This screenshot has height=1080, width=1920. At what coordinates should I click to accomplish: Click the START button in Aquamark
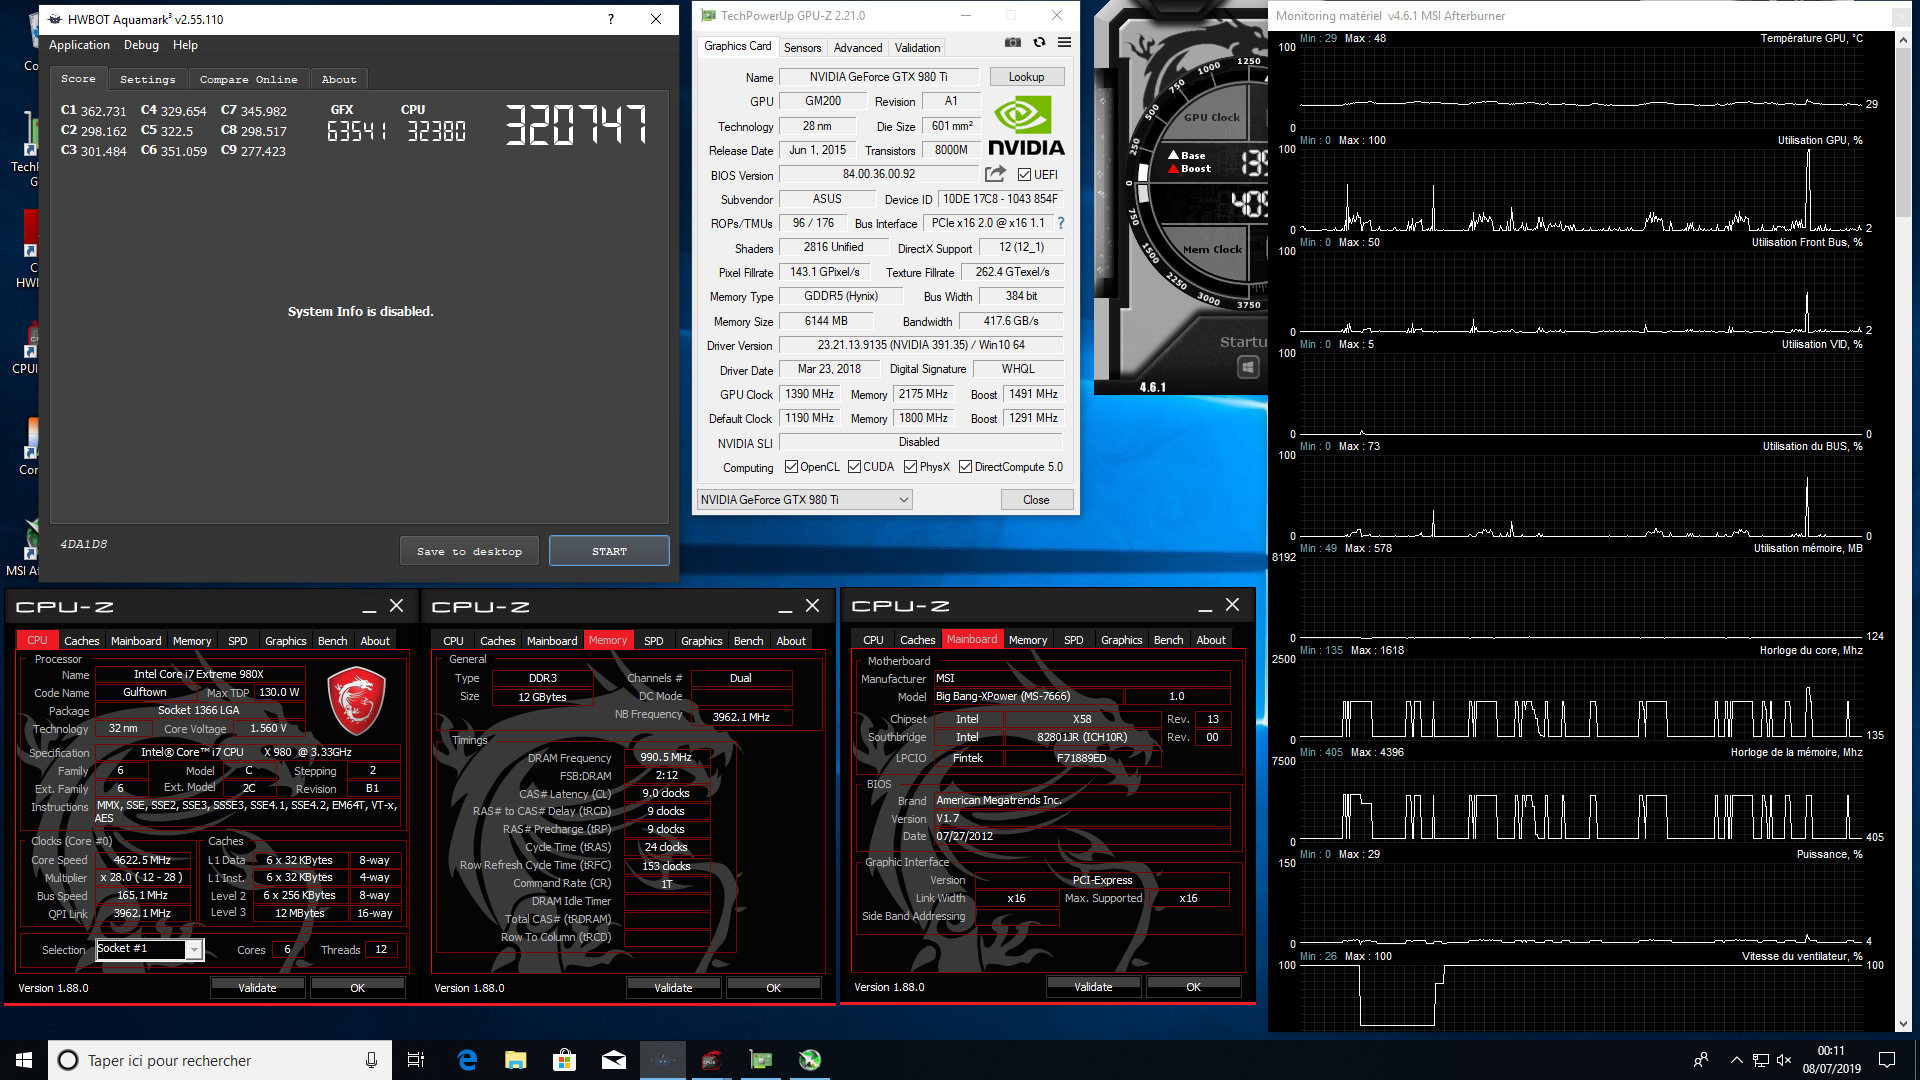(609, 551)
